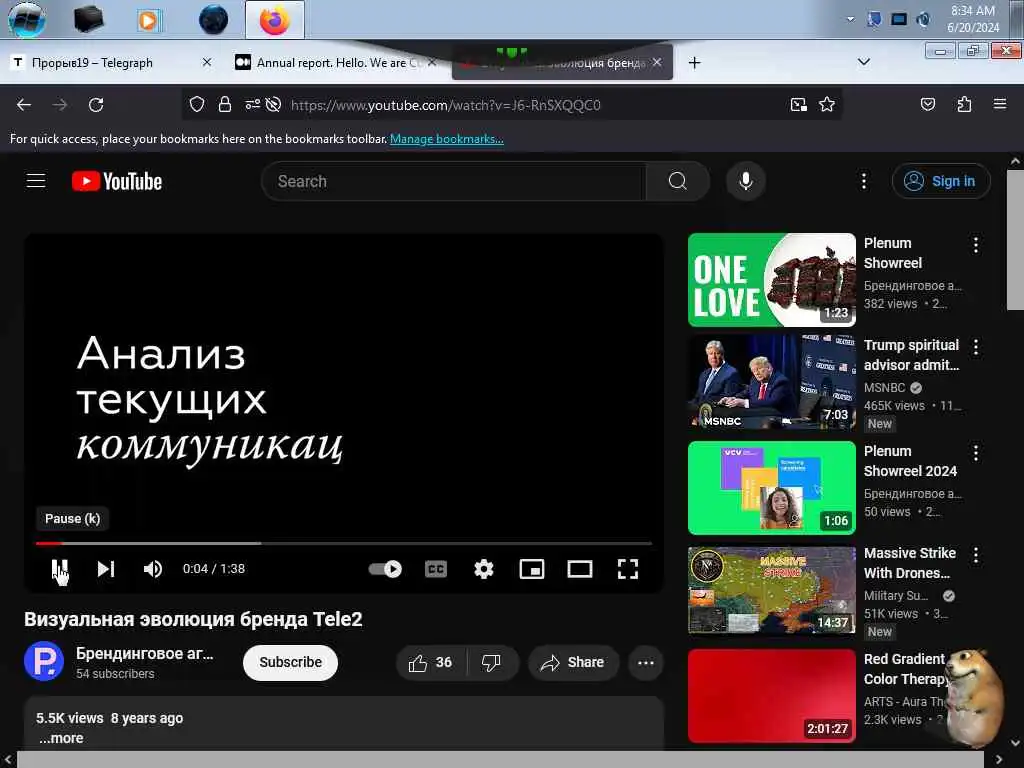Open options menu for Trump spiritual advisor video
The image size is (1024, 768).
tap(976, 347)
